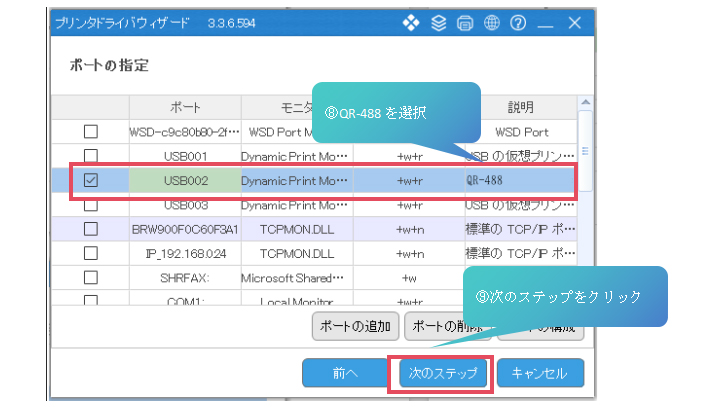726x407 pixels.
Task: Check the IP_192.168.0.24 port checkbox
Action: pyautogui.click(x=91, y=253)
